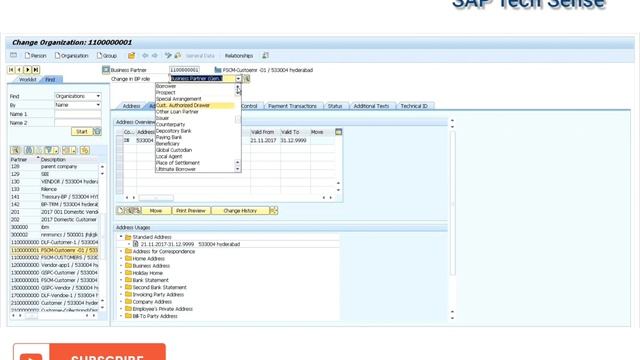Image resolution: width=640 pixels, height=360 pixels.
Task: Open the Additional Texts tab
Action: tap(371, 106)
